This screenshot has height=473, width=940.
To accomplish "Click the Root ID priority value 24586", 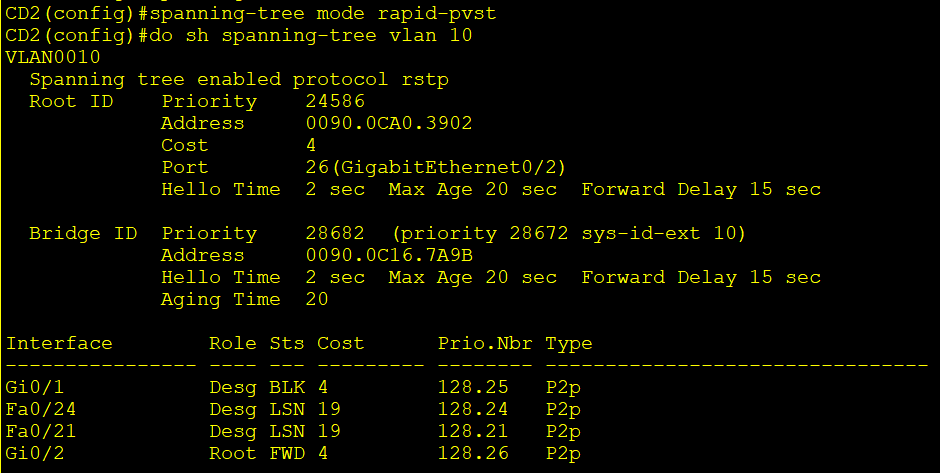I will (x=335, y=101).
